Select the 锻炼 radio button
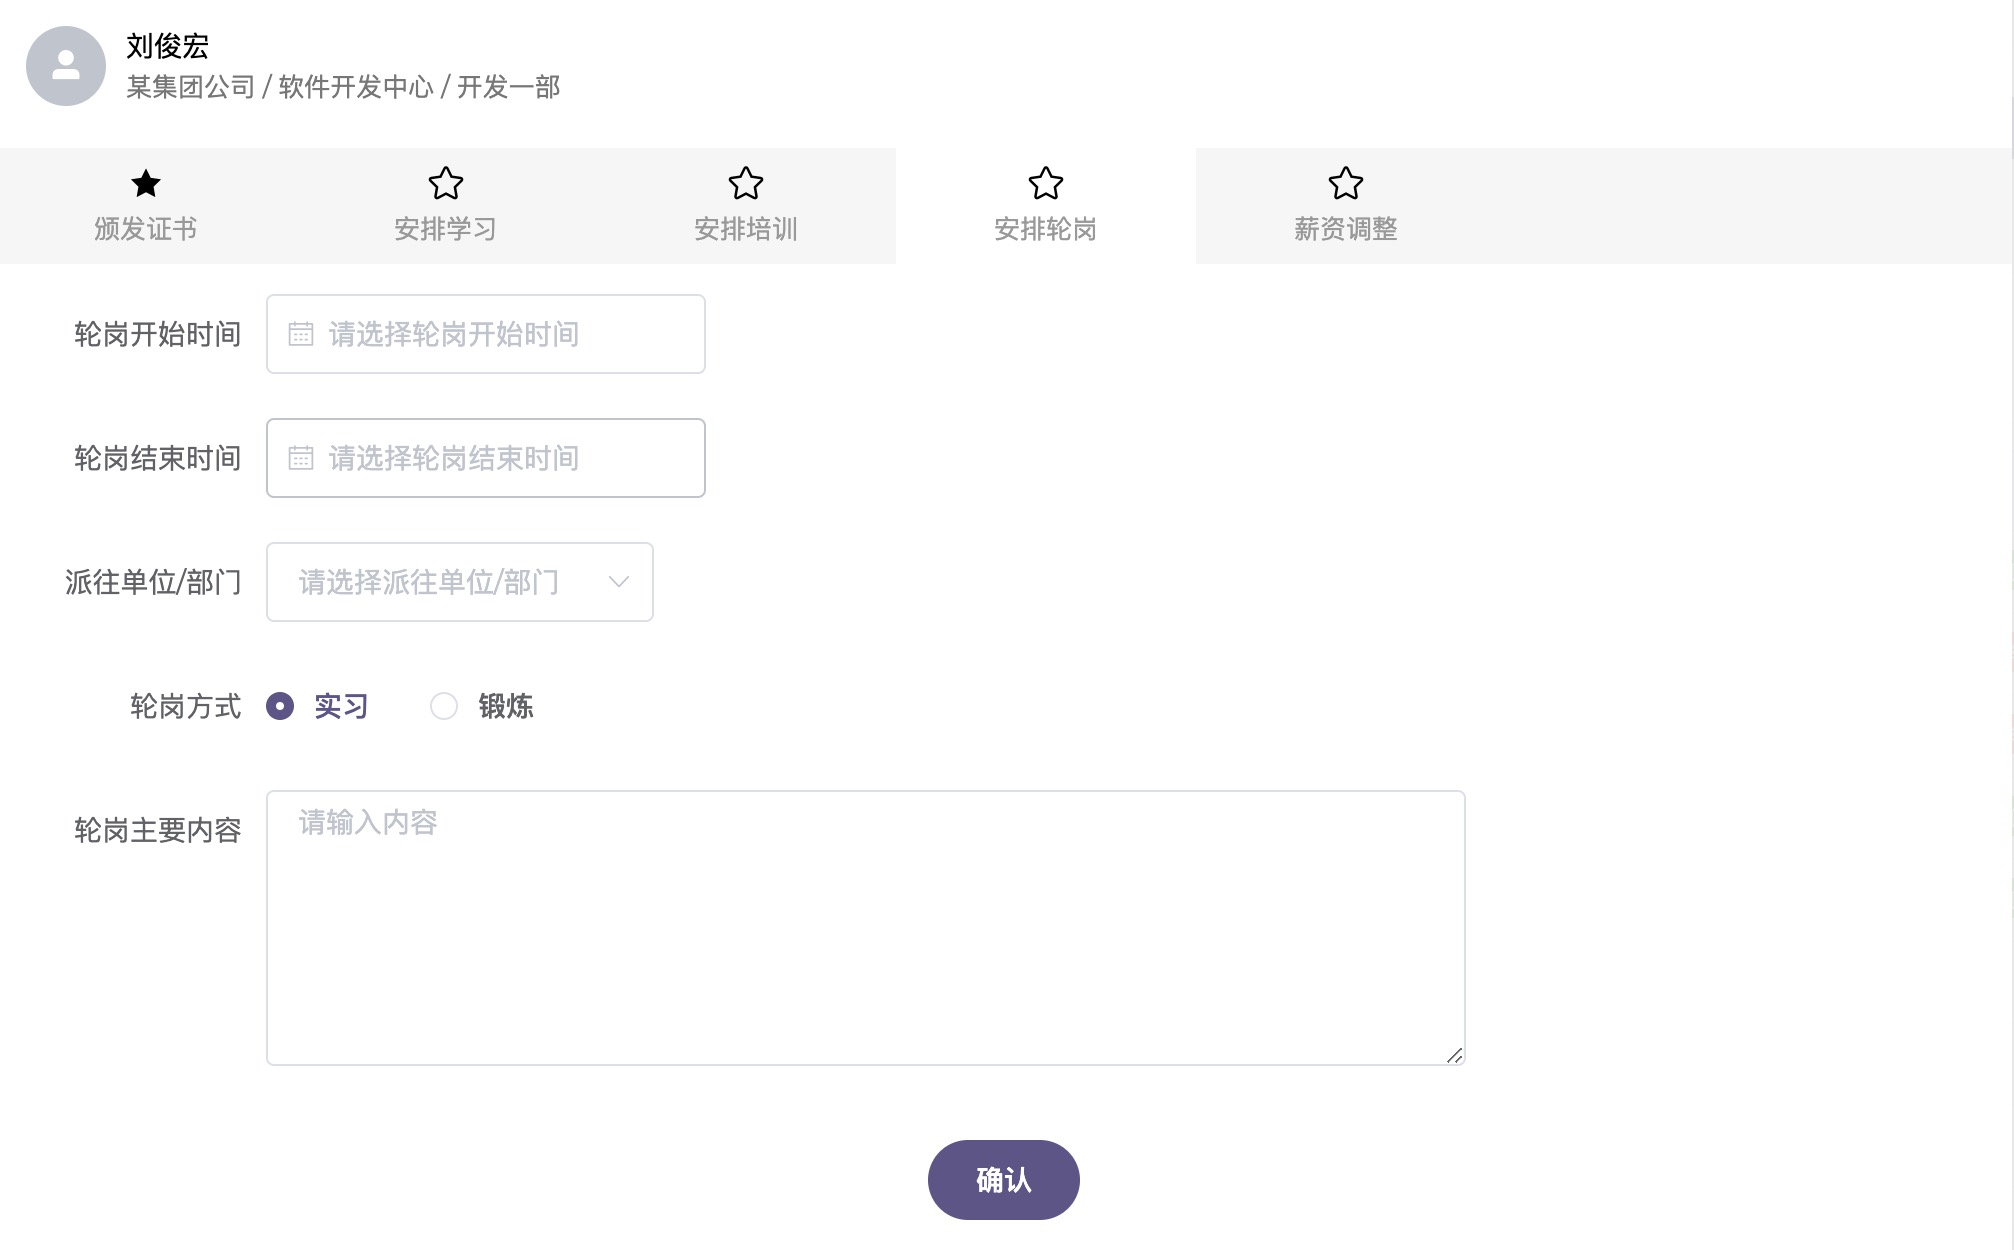2014x1250 pixels. [444, 707]
